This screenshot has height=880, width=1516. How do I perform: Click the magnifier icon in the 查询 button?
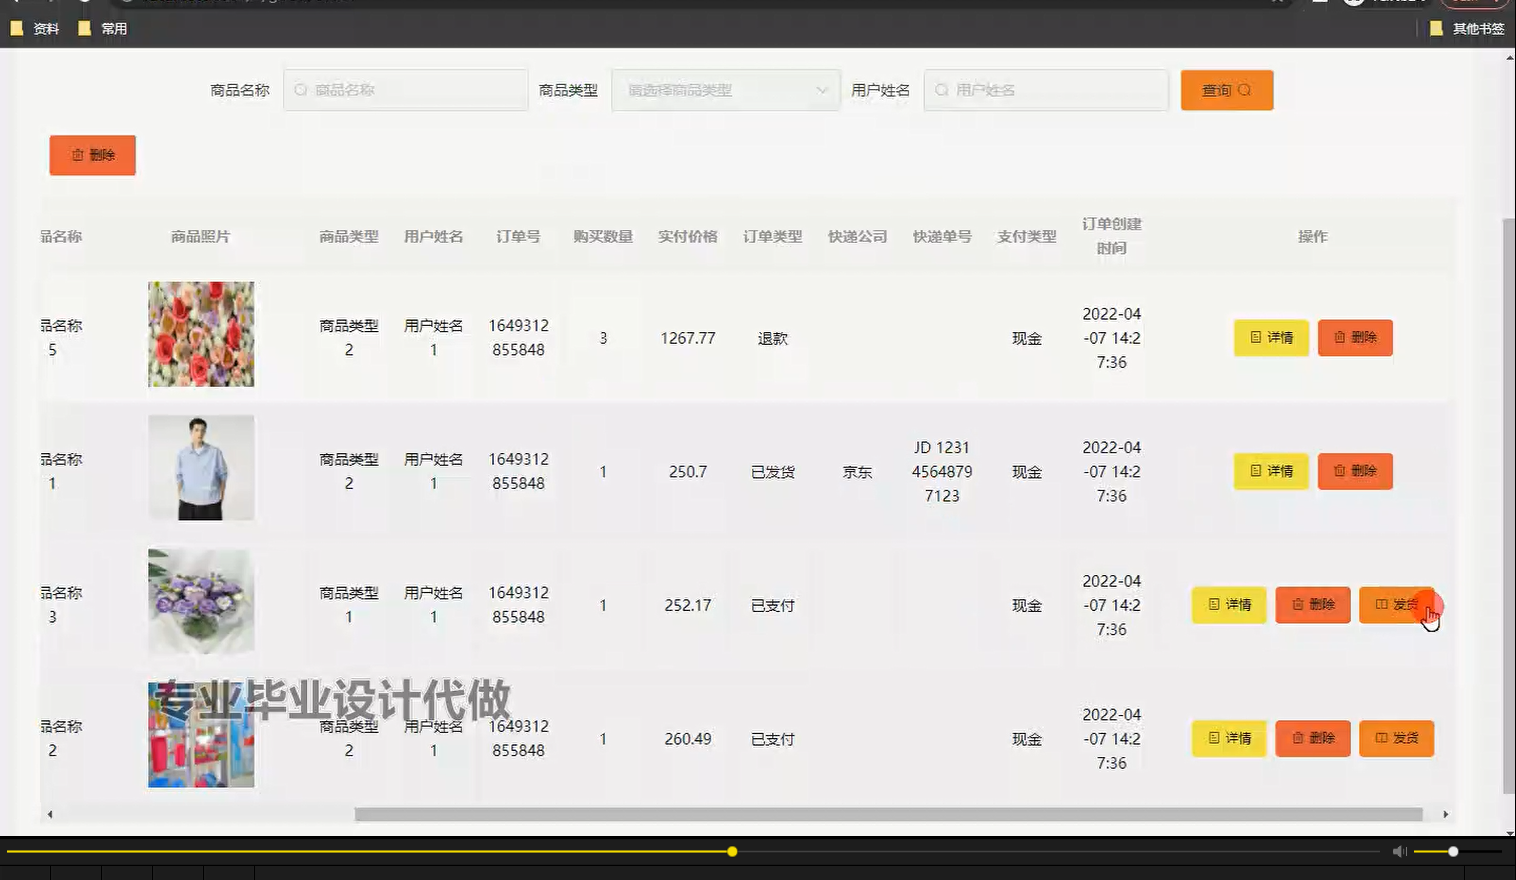click(x=1244, y=90)
